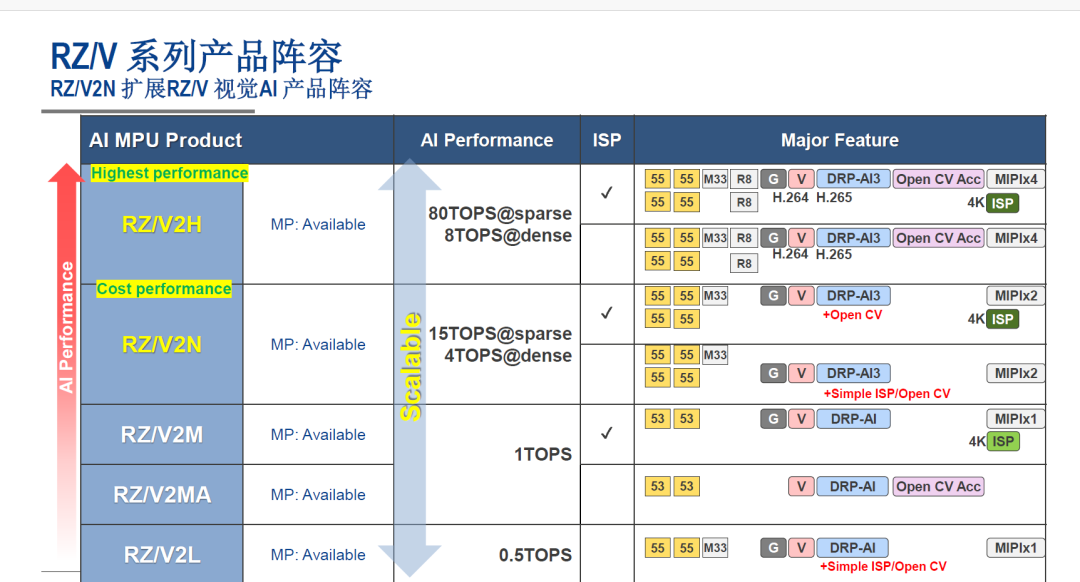Click the RZ/V2H product cell

coord(162,225)
